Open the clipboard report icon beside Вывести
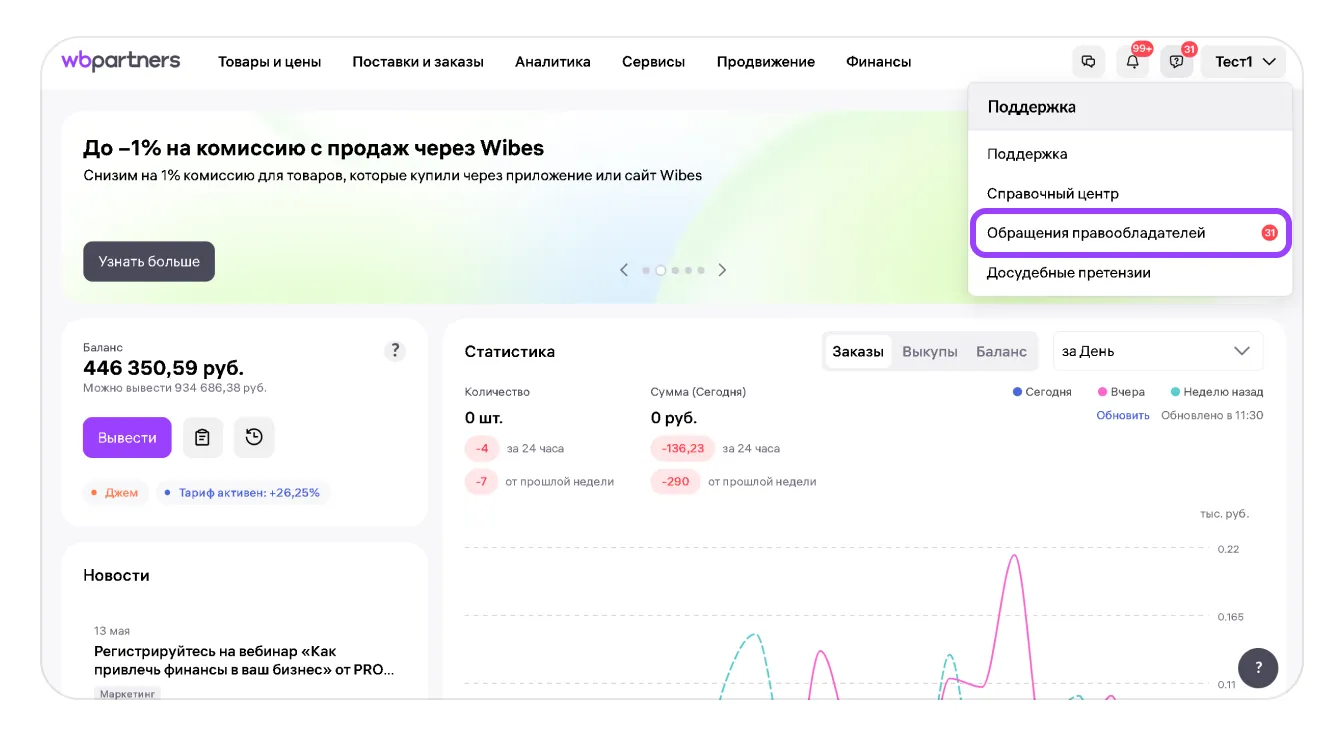 click(202, 438)
